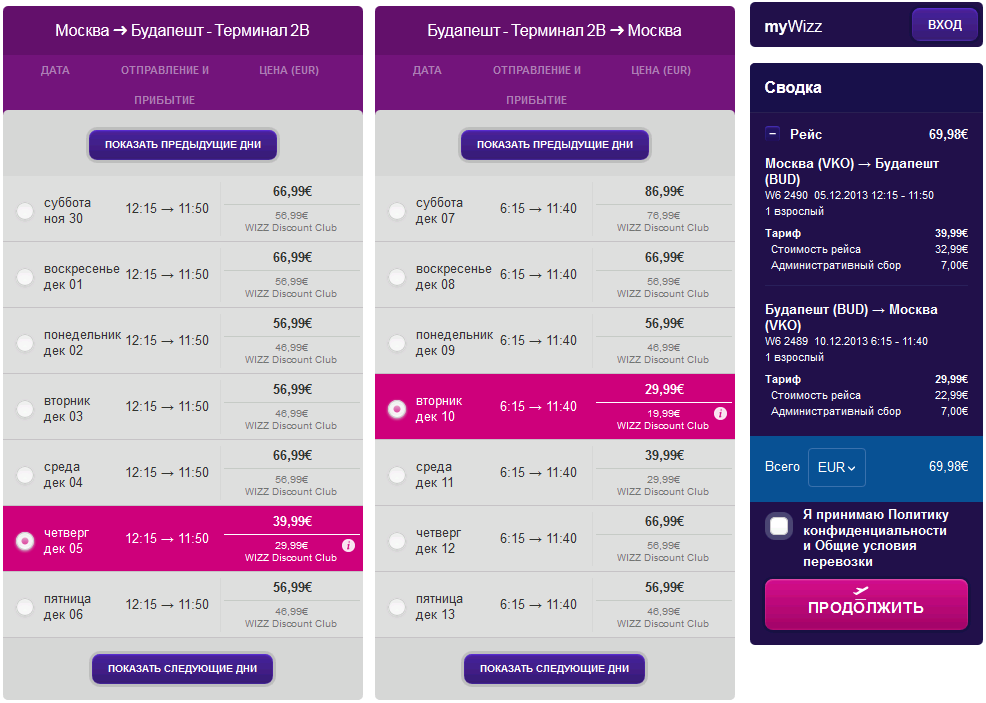This screenshot has width=986, height=703.
Task: Show next days for Budapest to Moscow
Action: tap(555, 668)
